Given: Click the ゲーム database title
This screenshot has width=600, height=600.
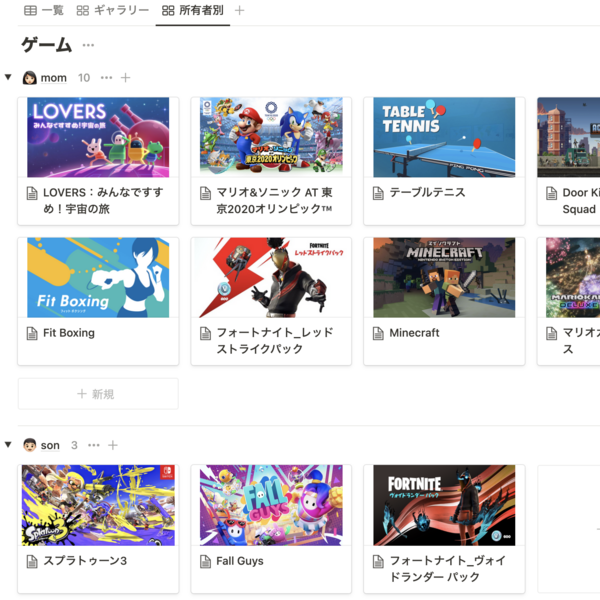Looking at the screenshot, I should point(47,45).
